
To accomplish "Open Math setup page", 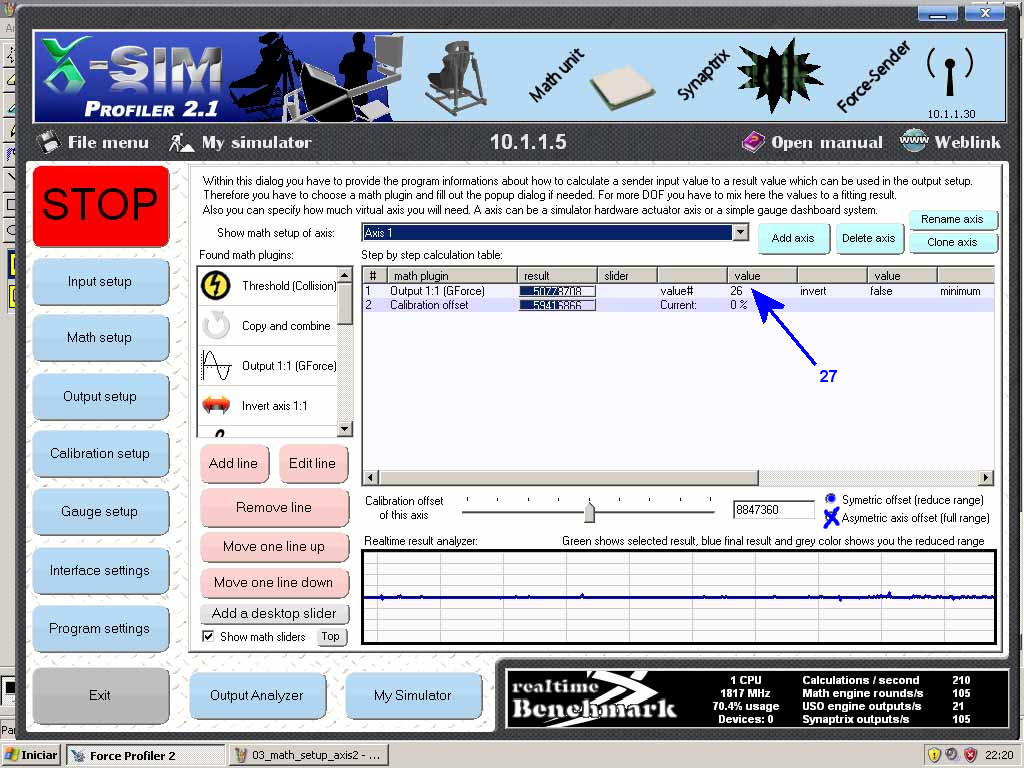I will point(100,338).
